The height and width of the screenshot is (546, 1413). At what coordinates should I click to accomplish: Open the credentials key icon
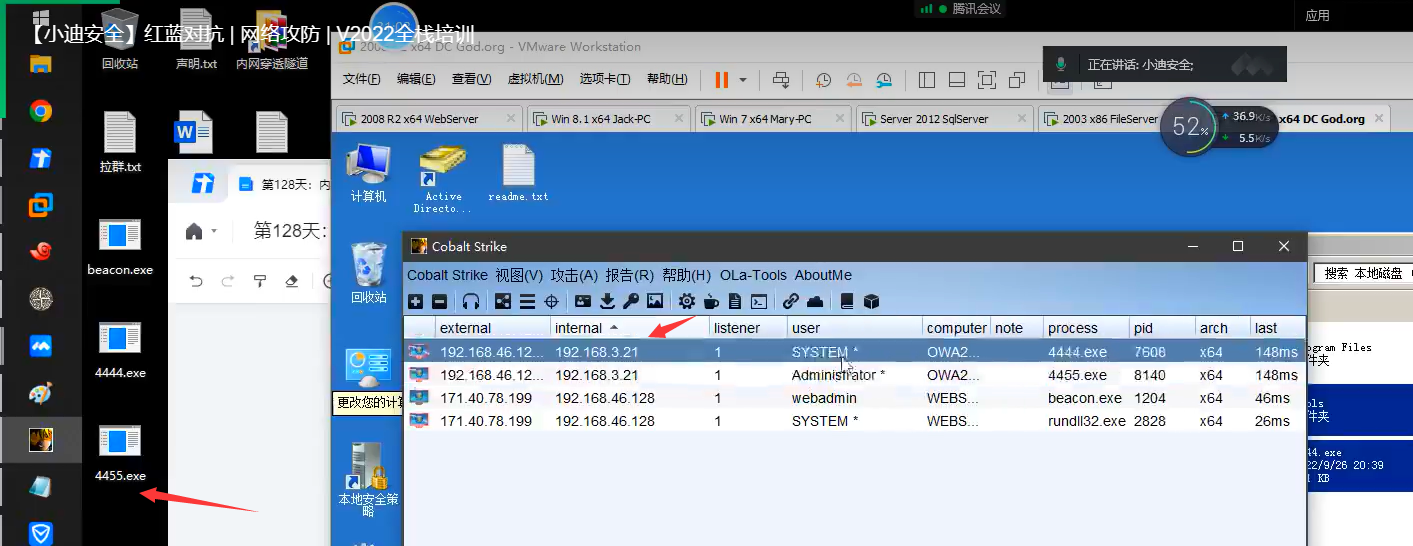point(630,301)
